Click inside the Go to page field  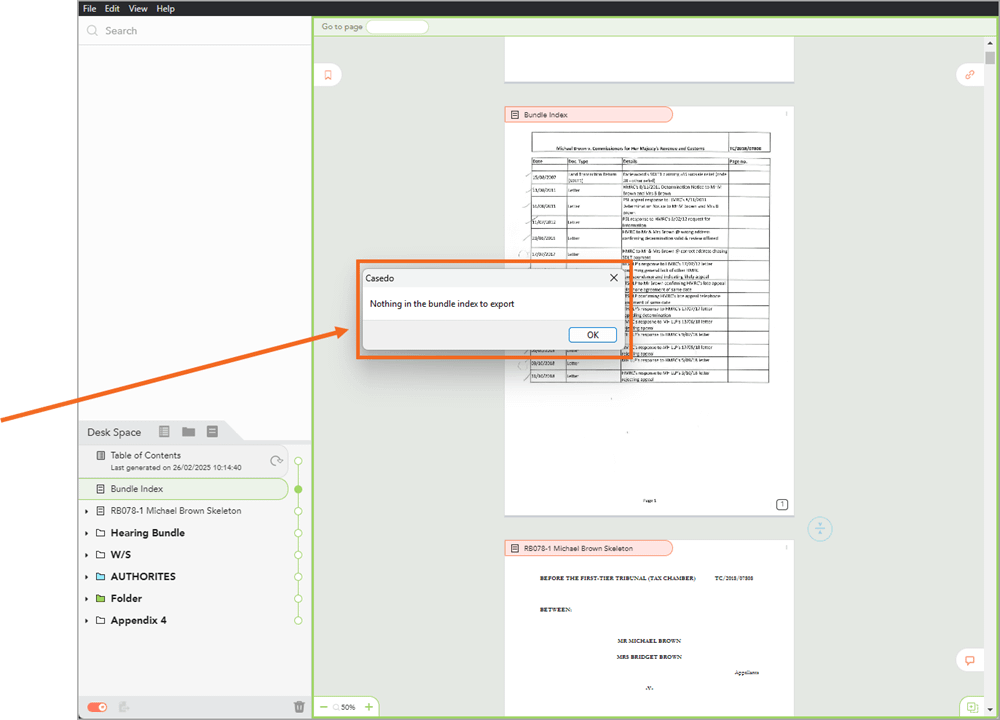pos(396,26)
